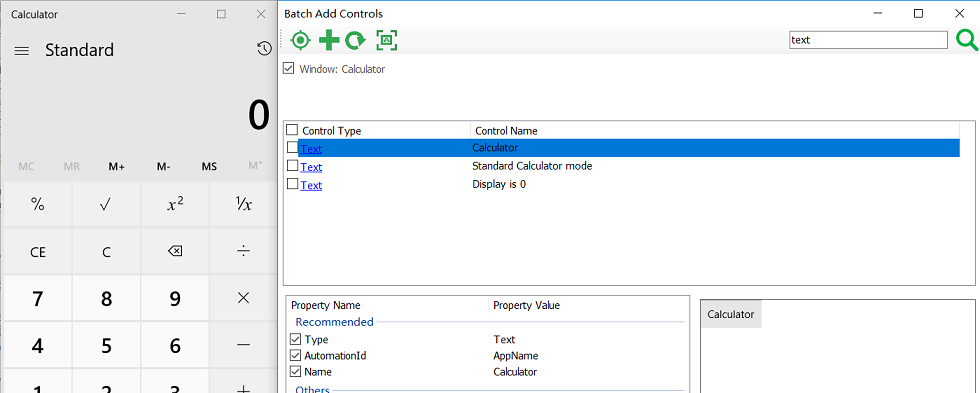Click the green refresh icon
The width and height of the screenshot is (980, 393).
pos(356,41)
